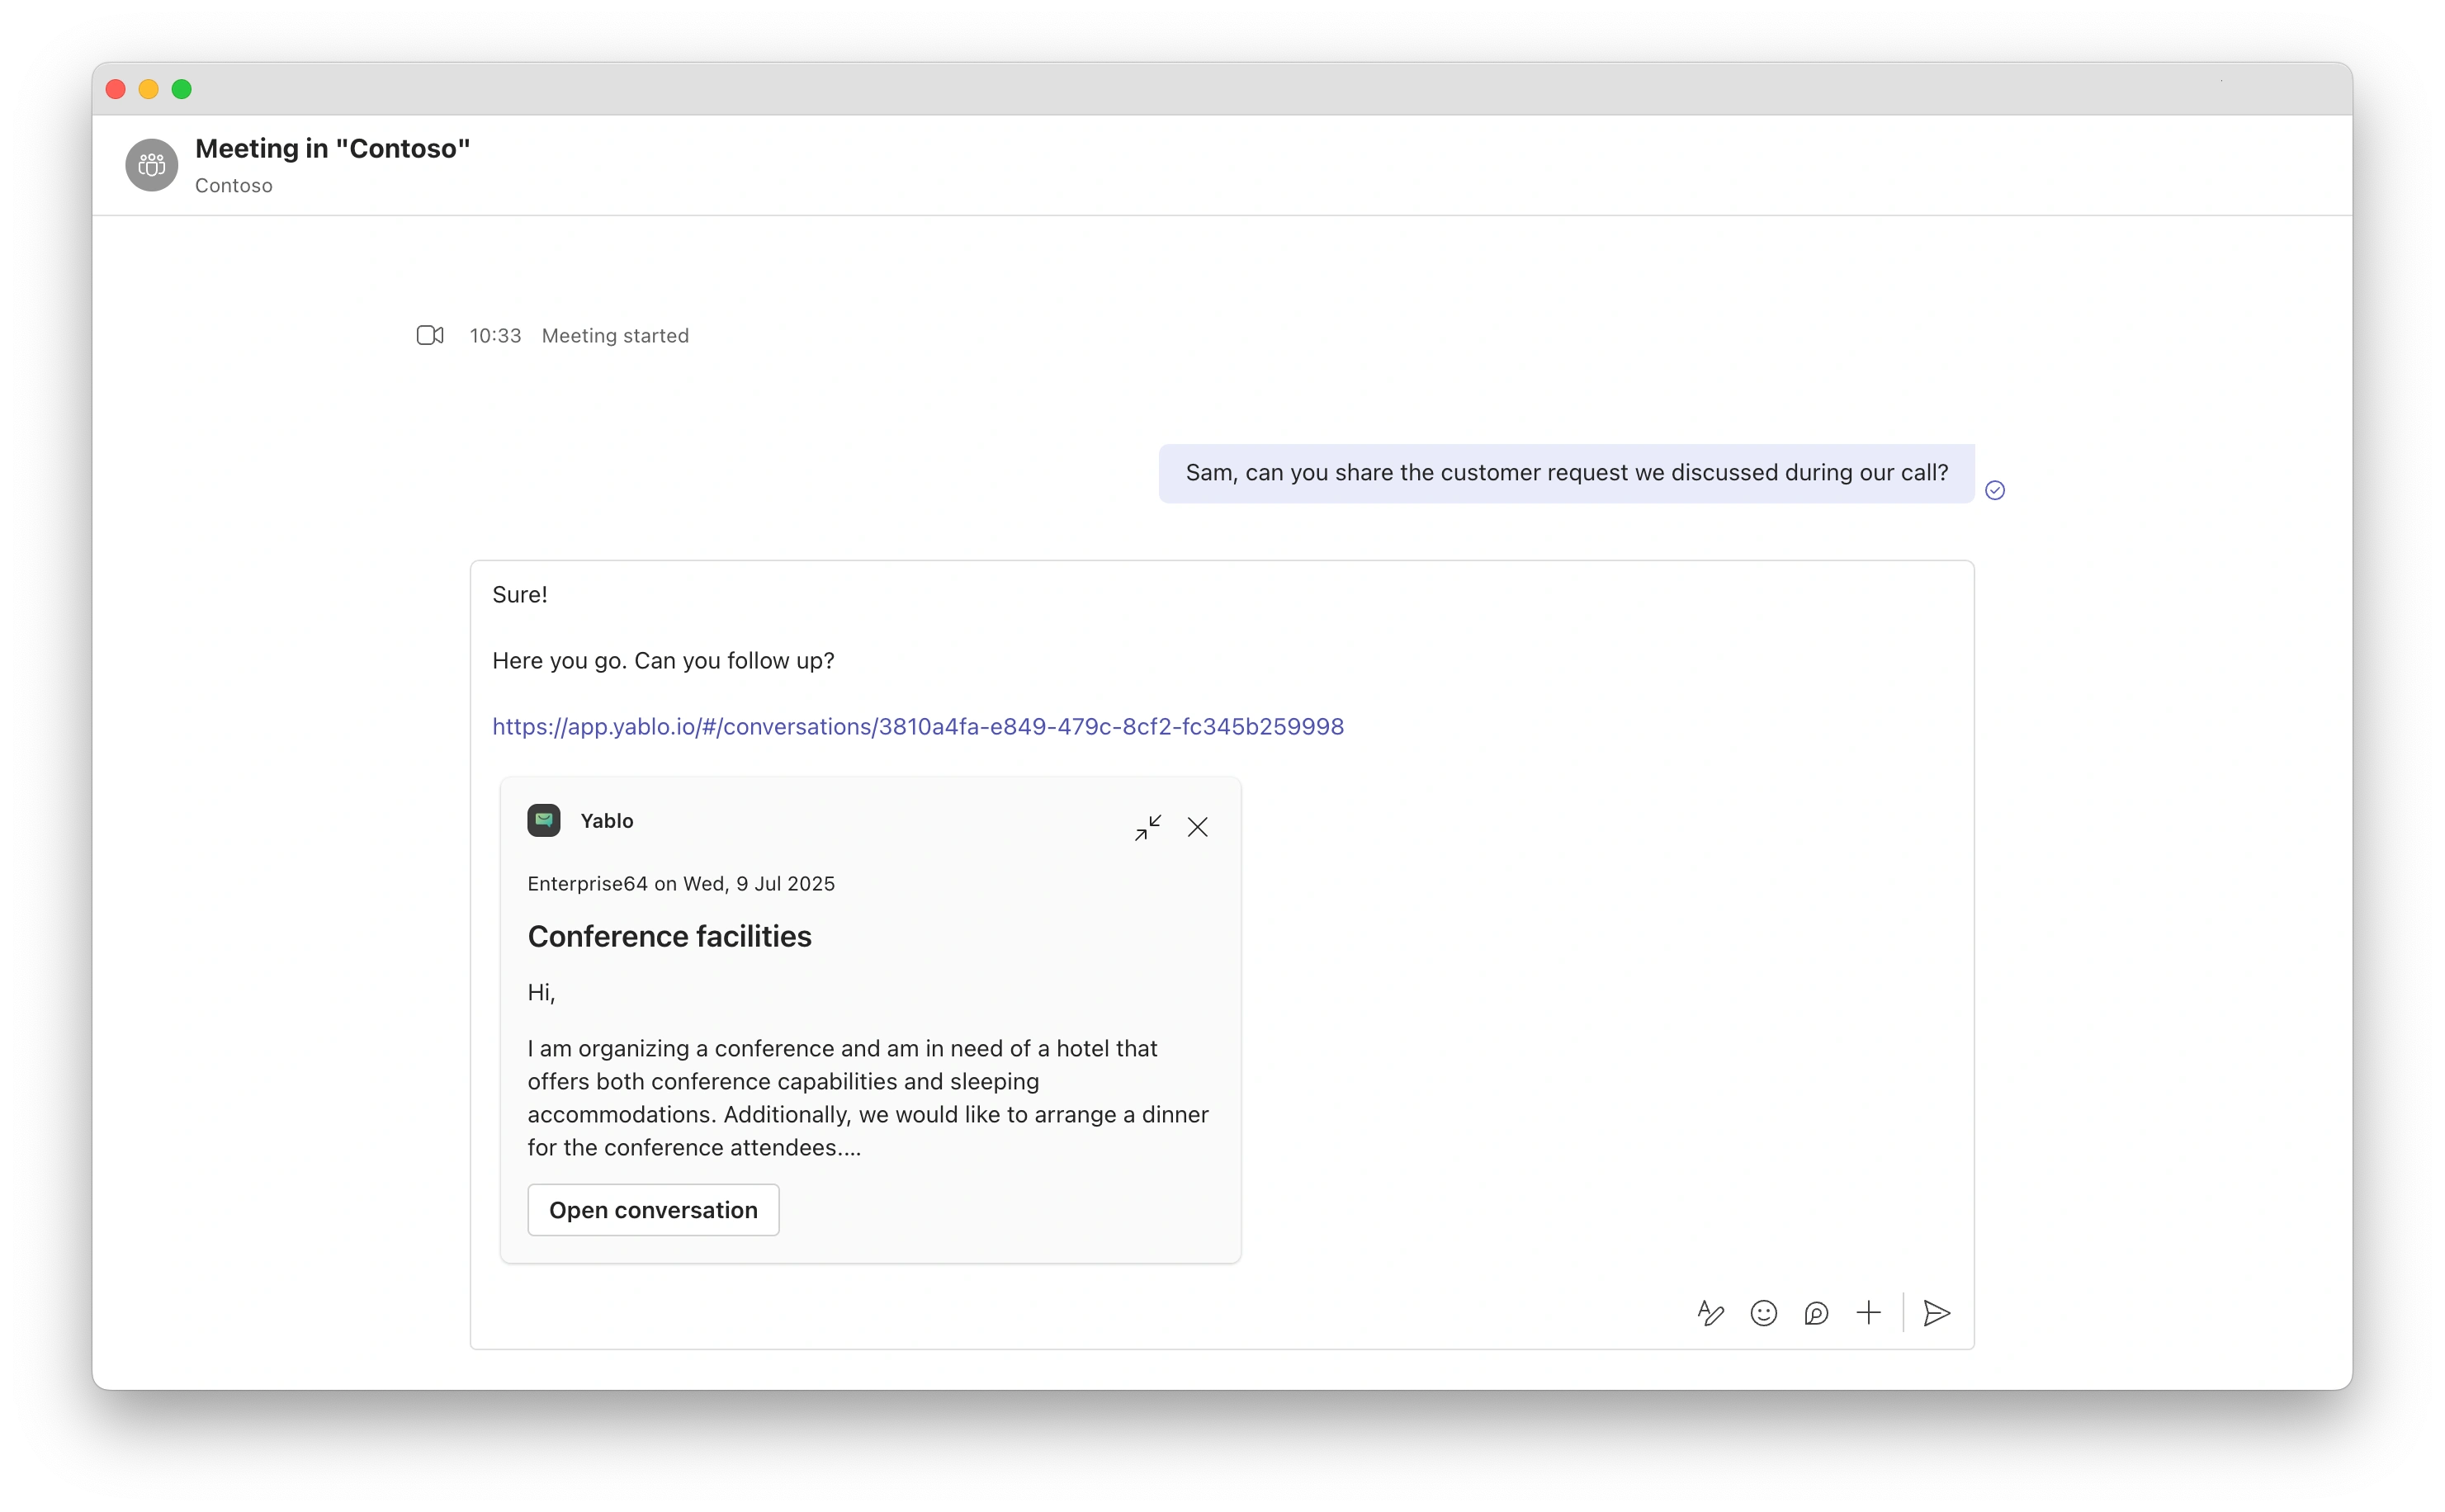Click the message seen checkmark icon
The height and width of the screenshot is (1512, 2445).
click(x=1994, y=490)
